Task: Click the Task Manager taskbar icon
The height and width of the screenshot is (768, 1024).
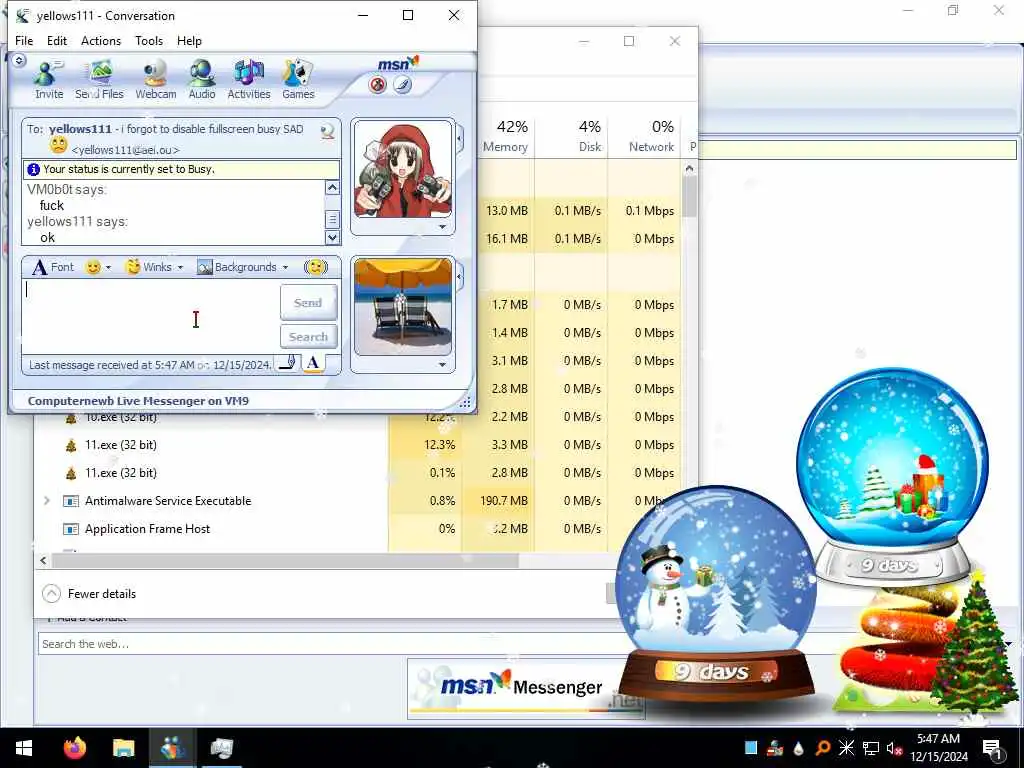Action: point(221,748)
